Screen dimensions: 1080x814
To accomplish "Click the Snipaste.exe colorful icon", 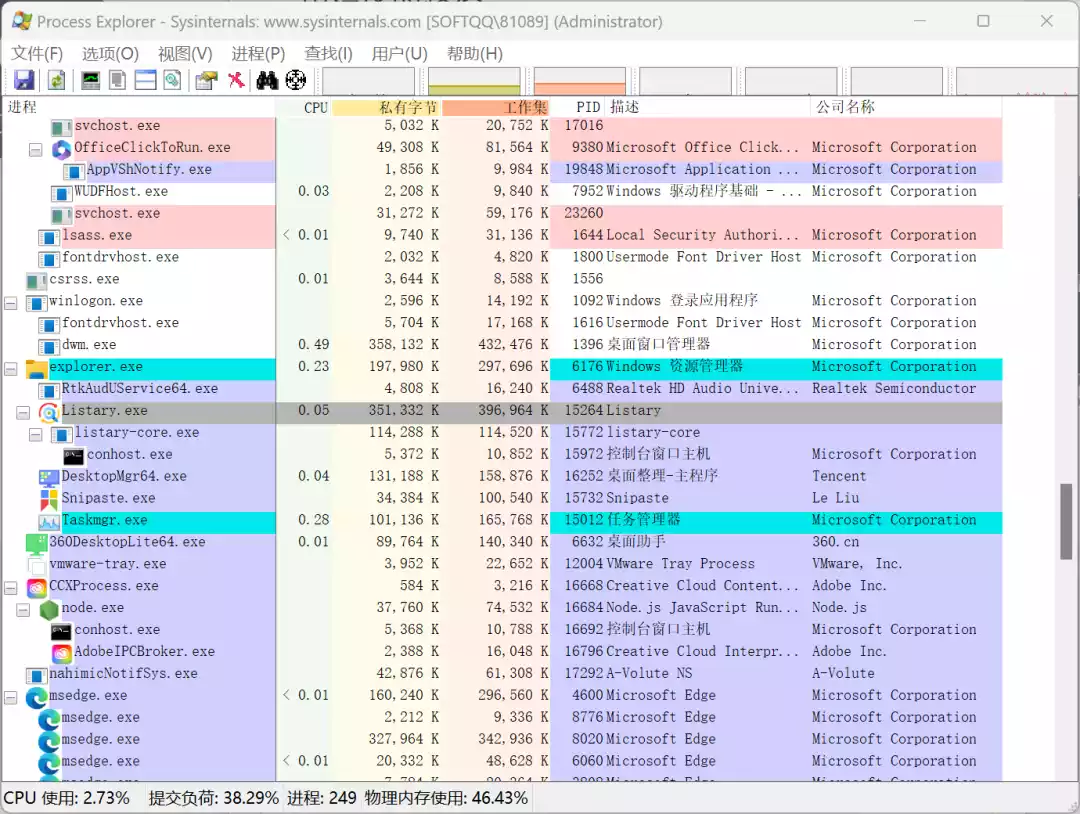I will [x=49, y=500].
